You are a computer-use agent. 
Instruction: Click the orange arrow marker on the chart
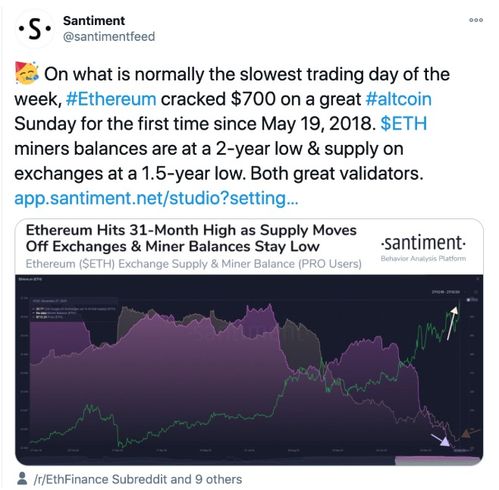coord(470,434)
